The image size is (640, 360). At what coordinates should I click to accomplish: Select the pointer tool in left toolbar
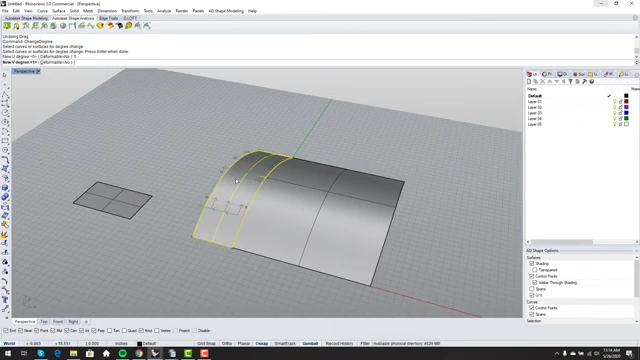[x=5, y=75]
